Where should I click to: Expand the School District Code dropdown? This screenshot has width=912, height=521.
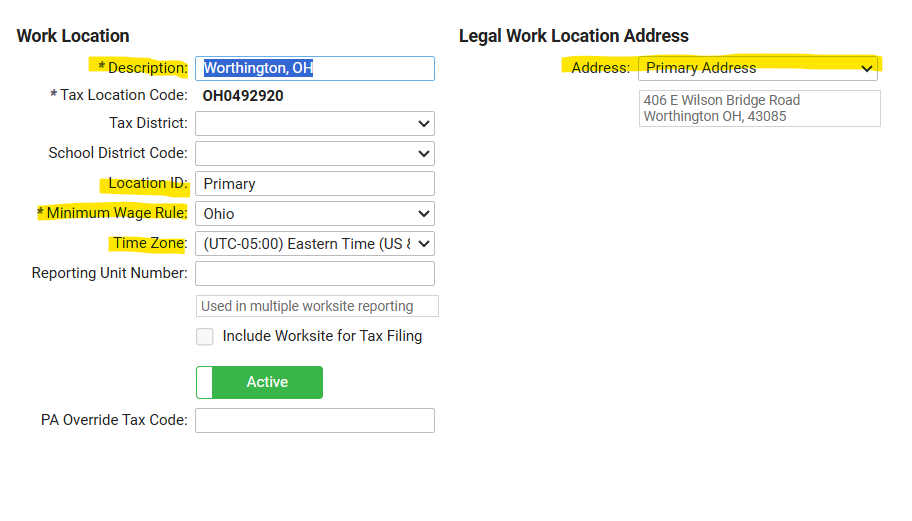pos(314,153)
